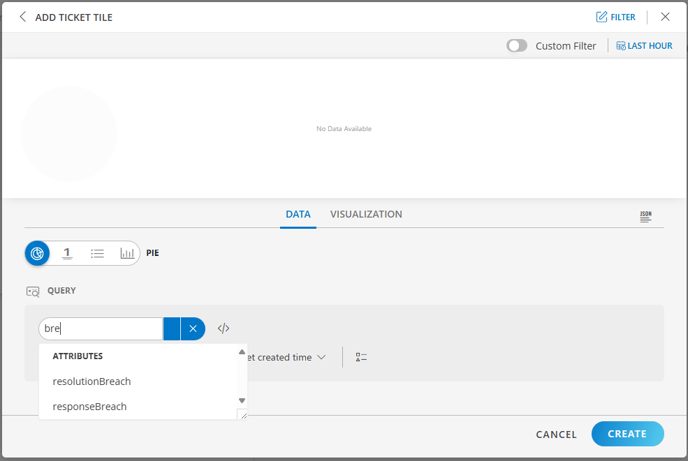
Task: Click the Create button
Action: 627,434
